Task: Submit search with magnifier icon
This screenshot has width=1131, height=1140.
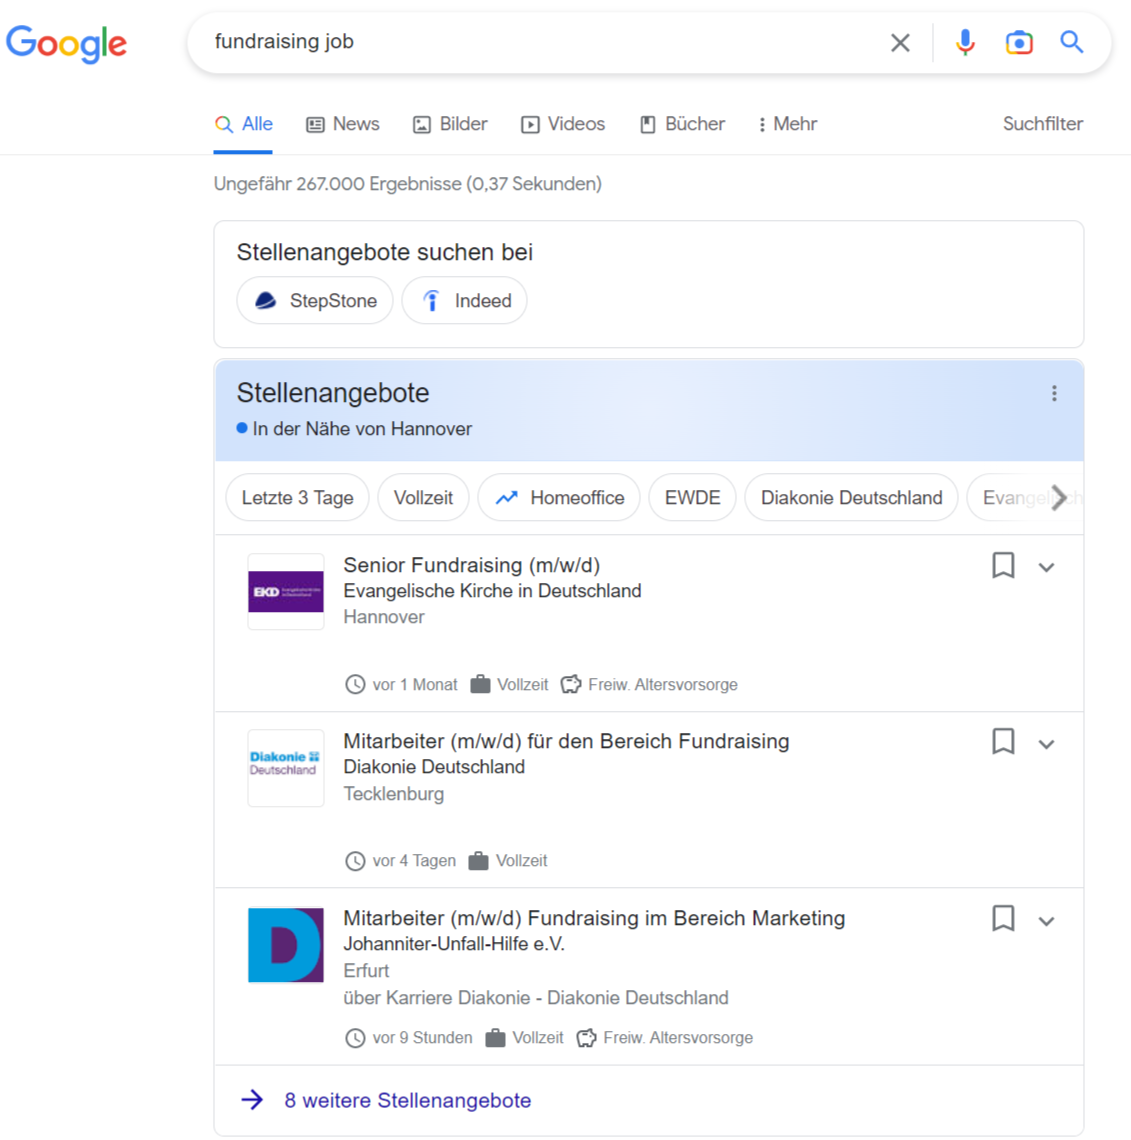Action: (x=1071, y=42)
